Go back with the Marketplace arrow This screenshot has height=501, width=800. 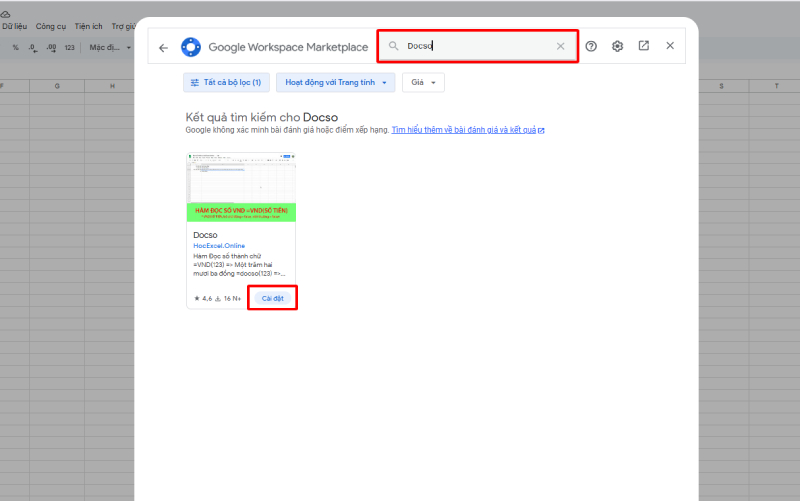click(163, 47)
